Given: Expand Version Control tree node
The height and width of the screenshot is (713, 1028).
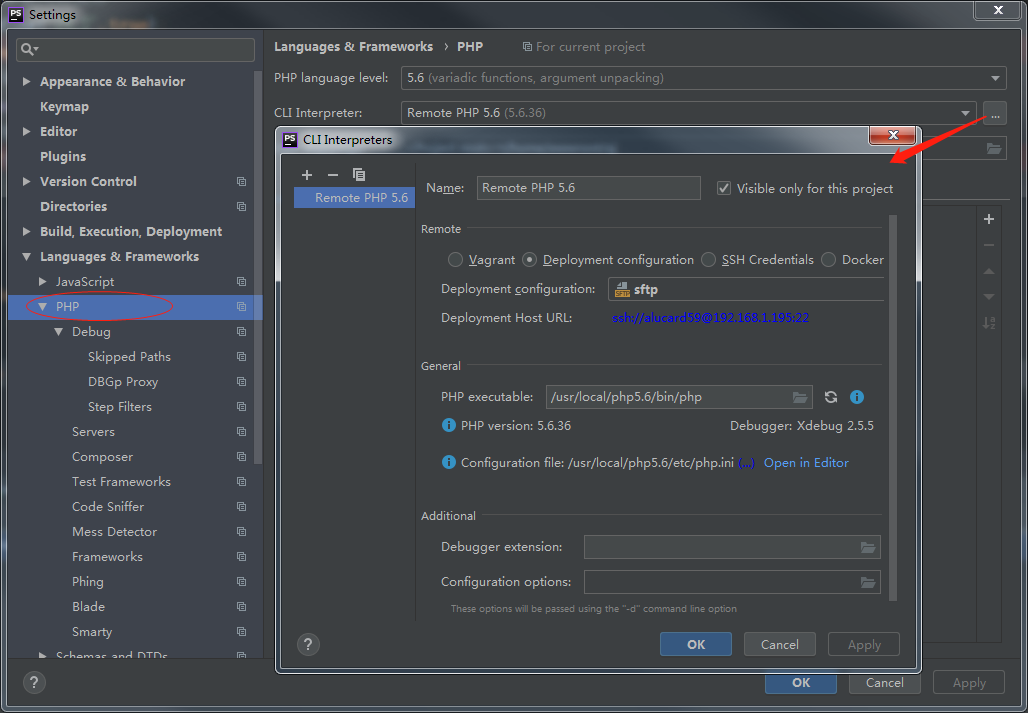Looking at the screenshot, I should [x=26, y=181].
